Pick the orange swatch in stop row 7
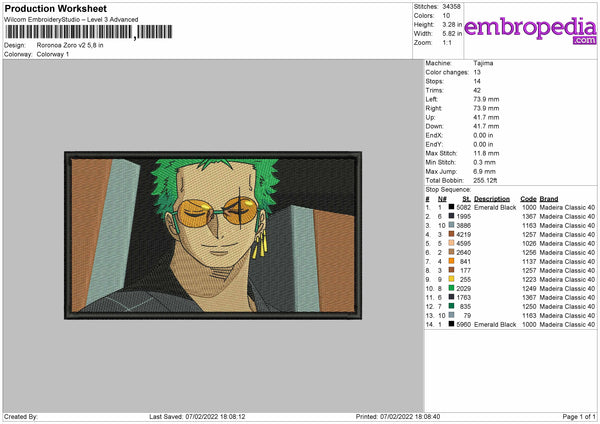 (x=452, y=261)
